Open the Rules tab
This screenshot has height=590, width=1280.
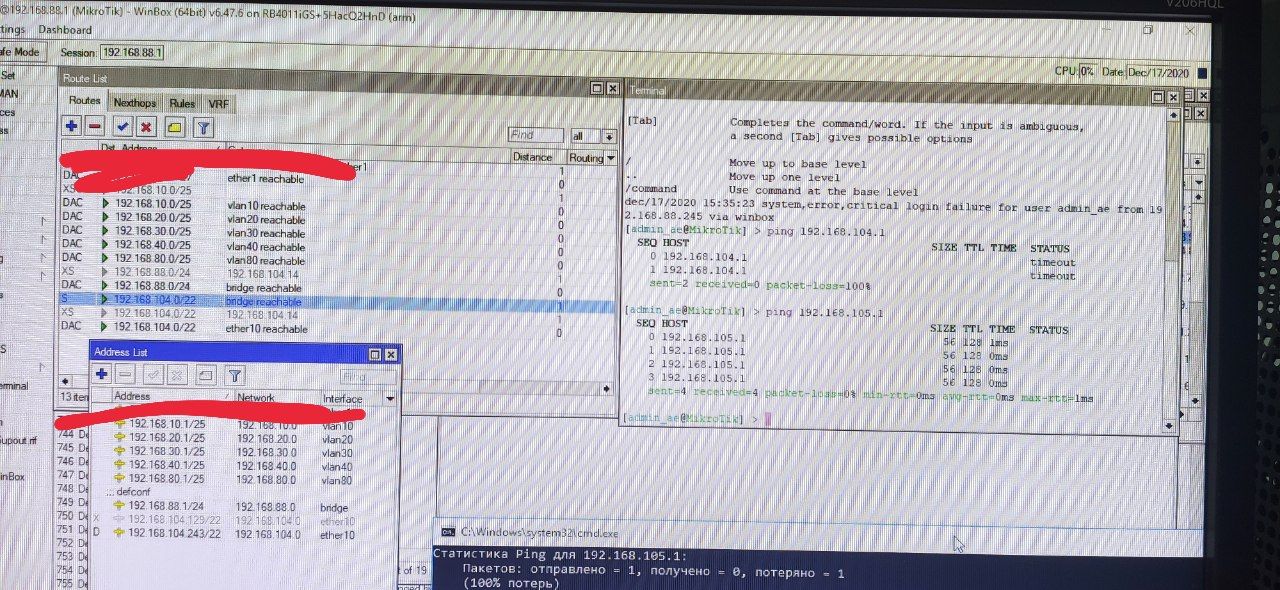tap(182, 103)
